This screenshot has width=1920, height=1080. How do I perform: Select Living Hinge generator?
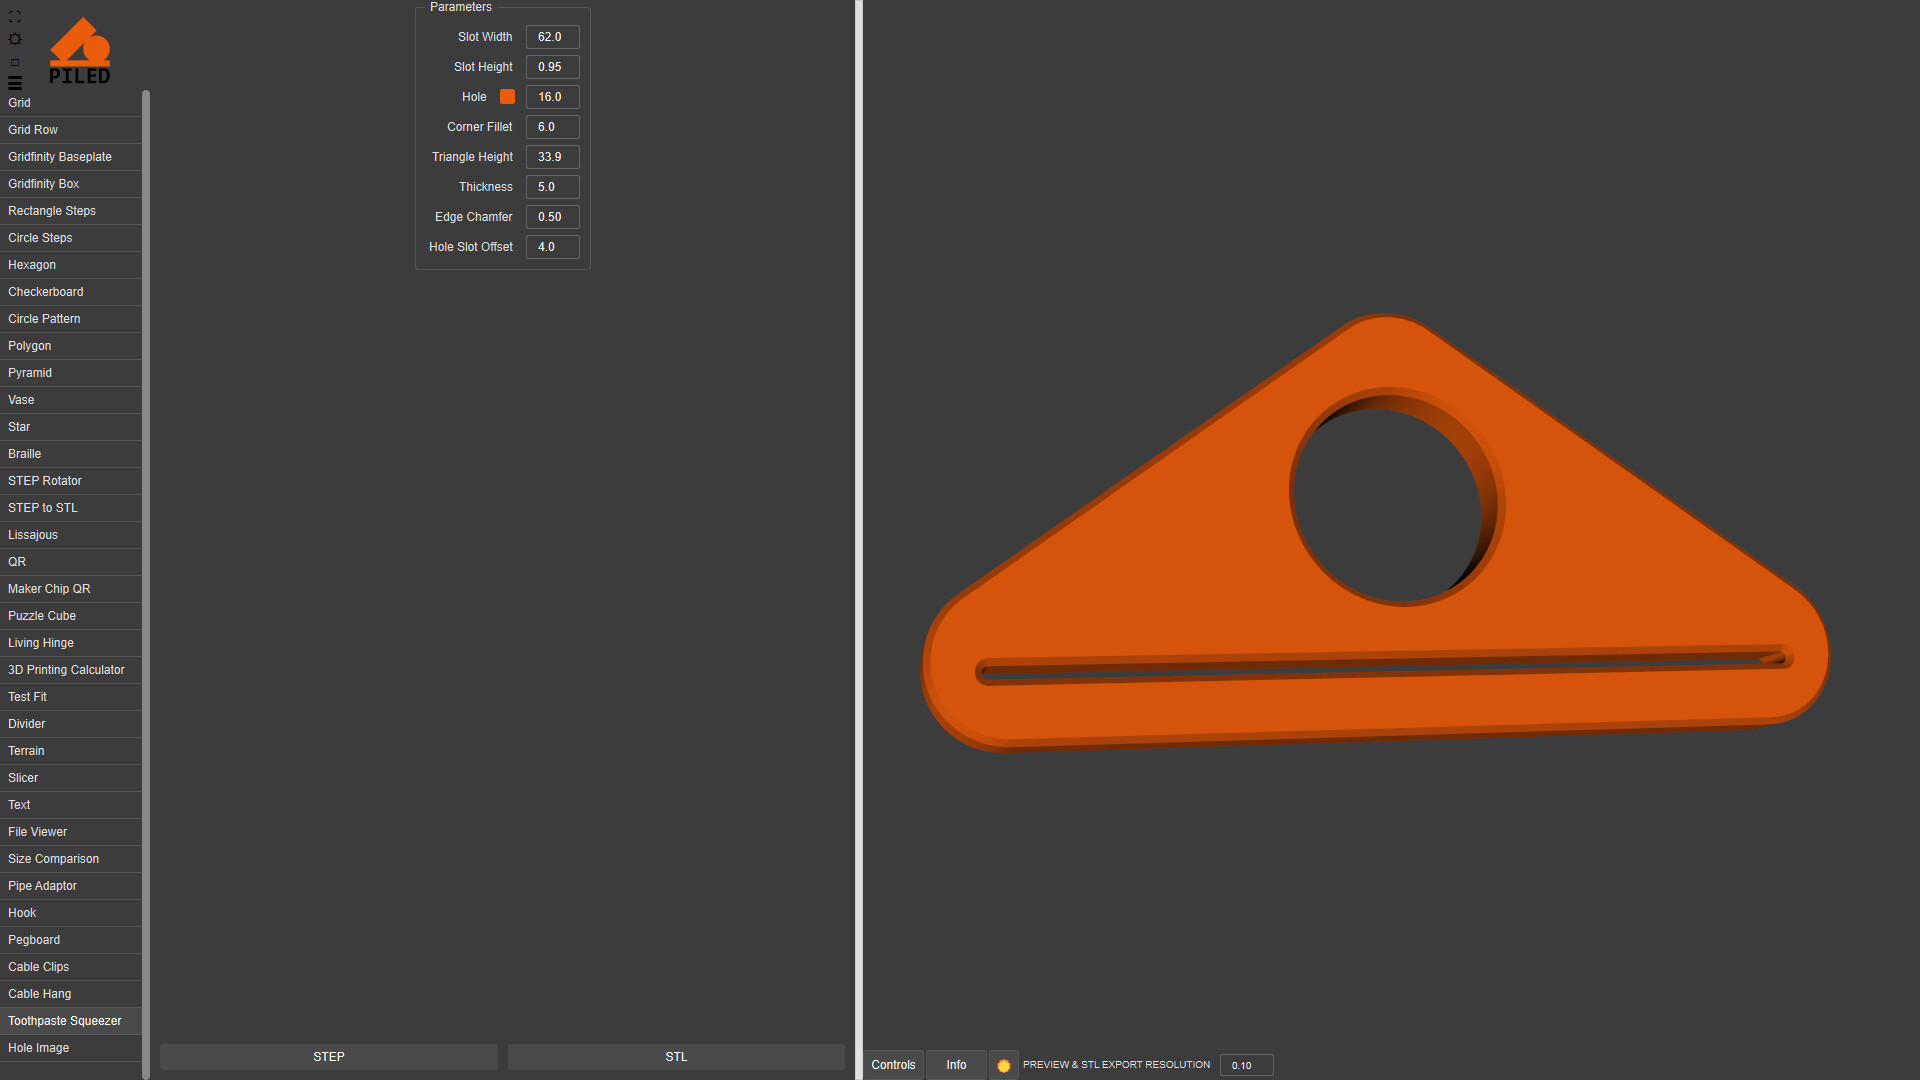point(41,643)
